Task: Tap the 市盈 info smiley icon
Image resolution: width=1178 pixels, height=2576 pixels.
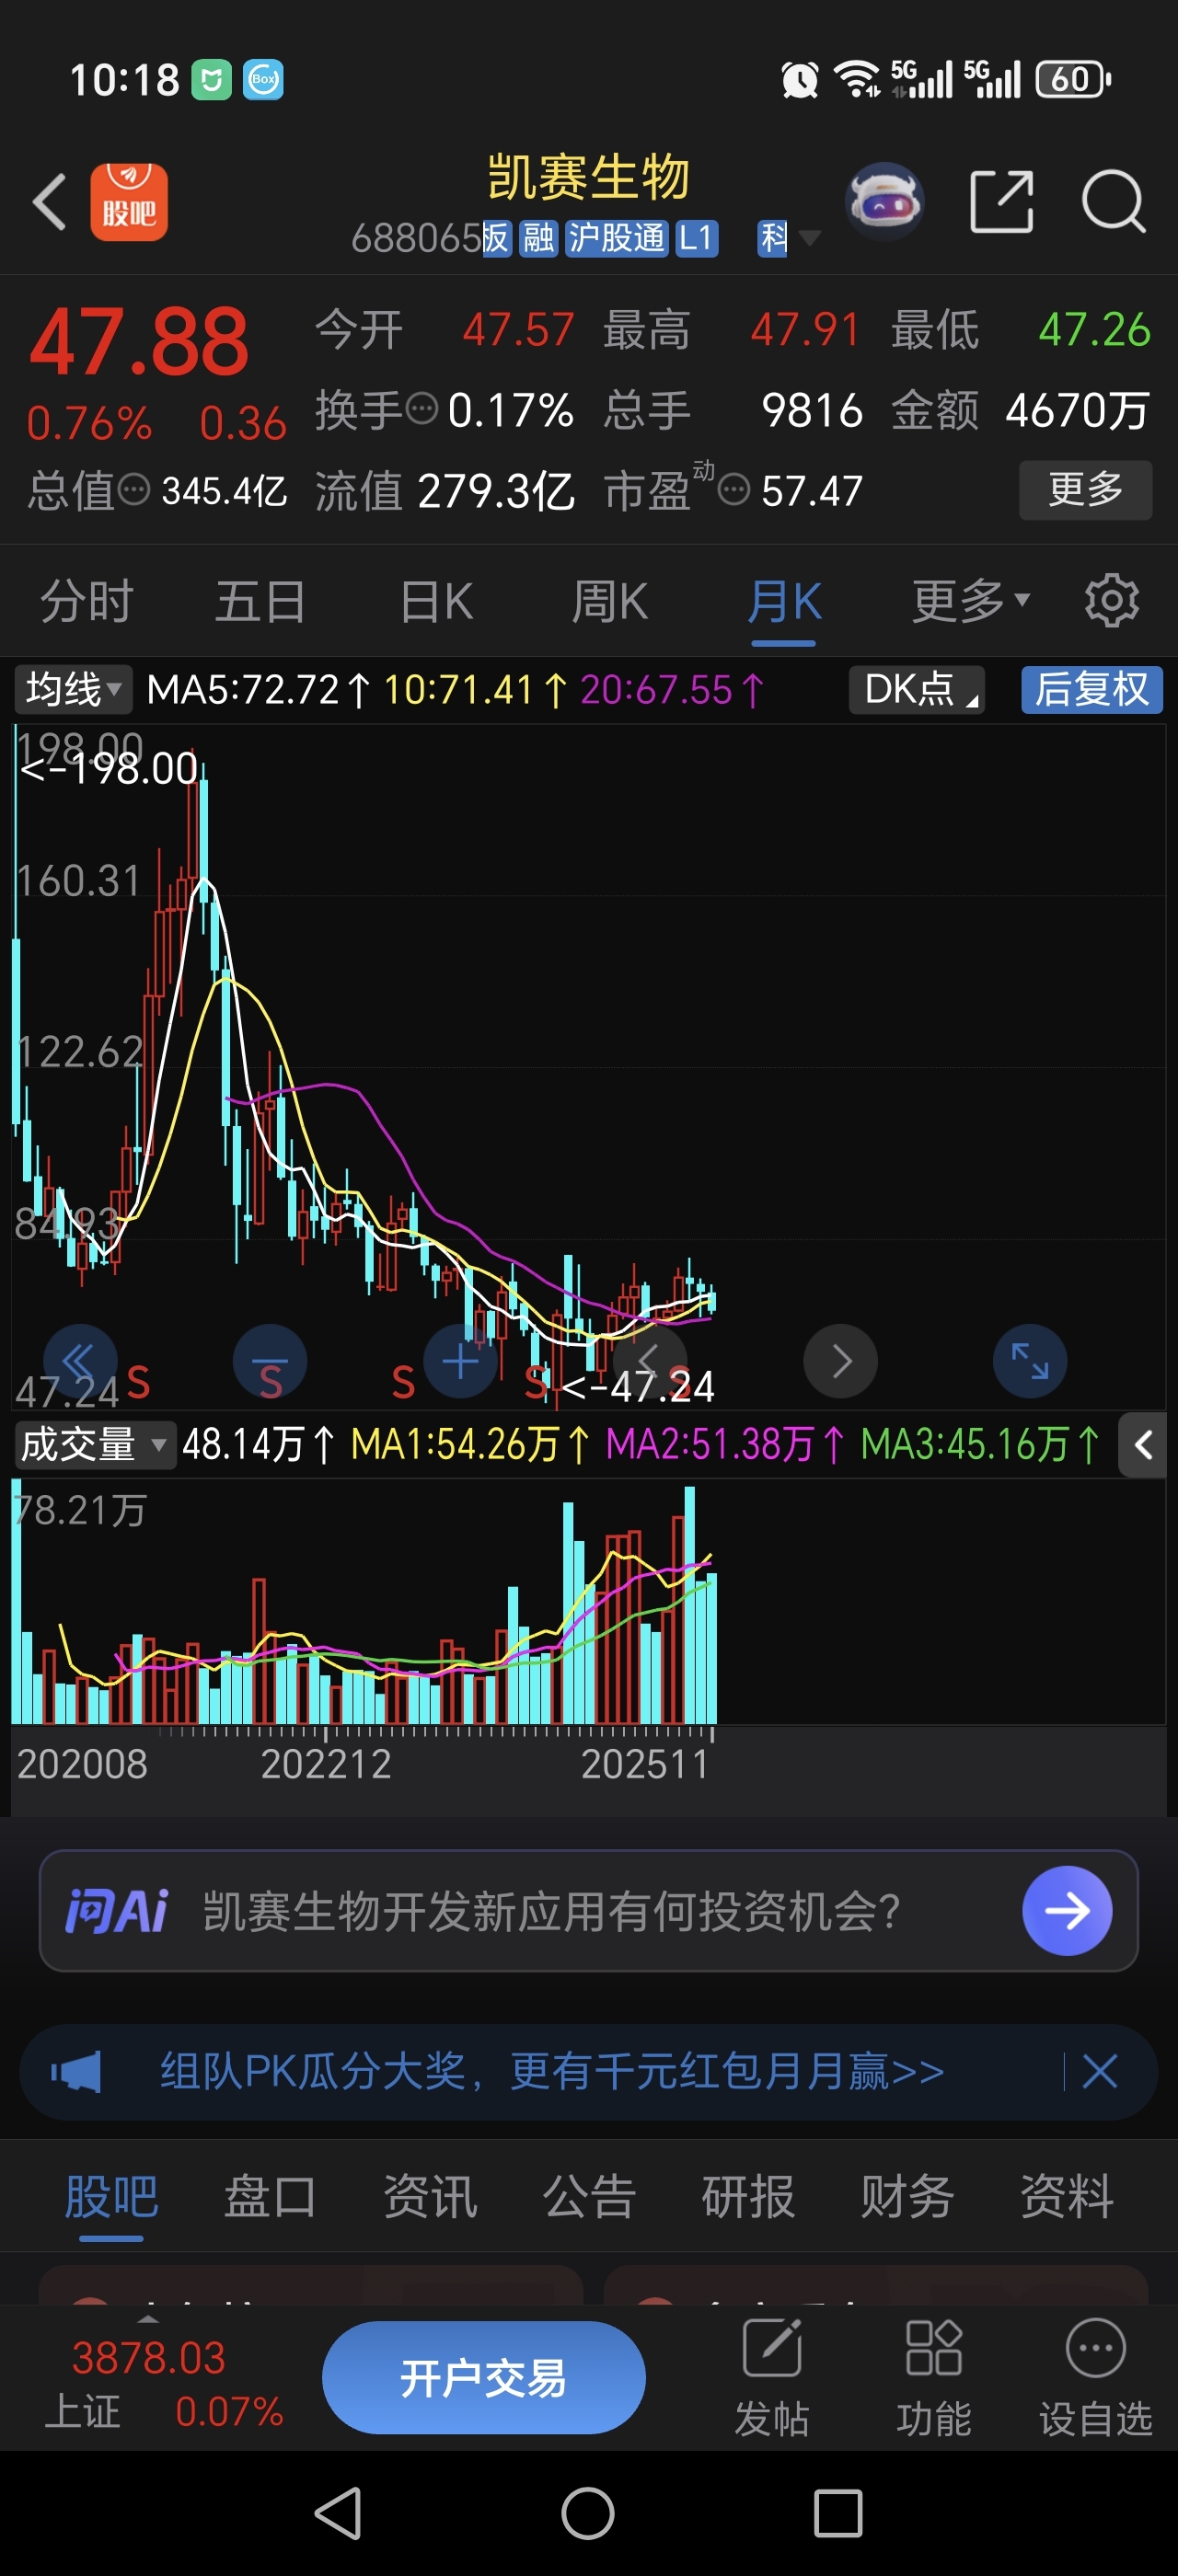Action: pos(734,490)
